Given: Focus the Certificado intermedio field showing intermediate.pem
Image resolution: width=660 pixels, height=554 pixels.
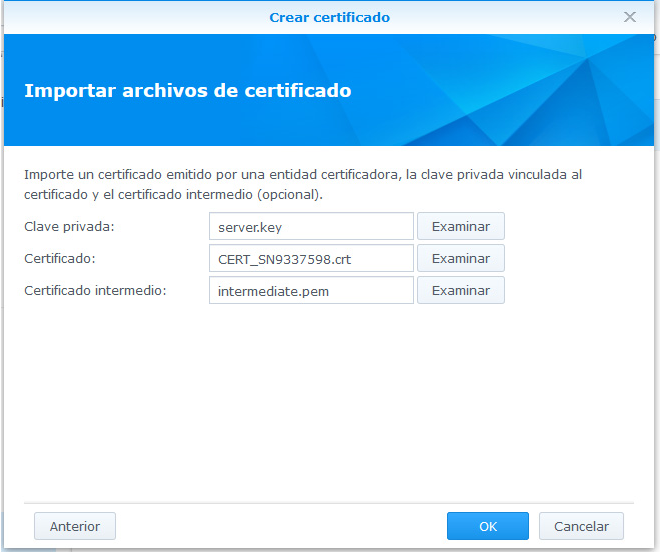Looking at the screenshot, I should pyautogui.click(x=311, y=290).
